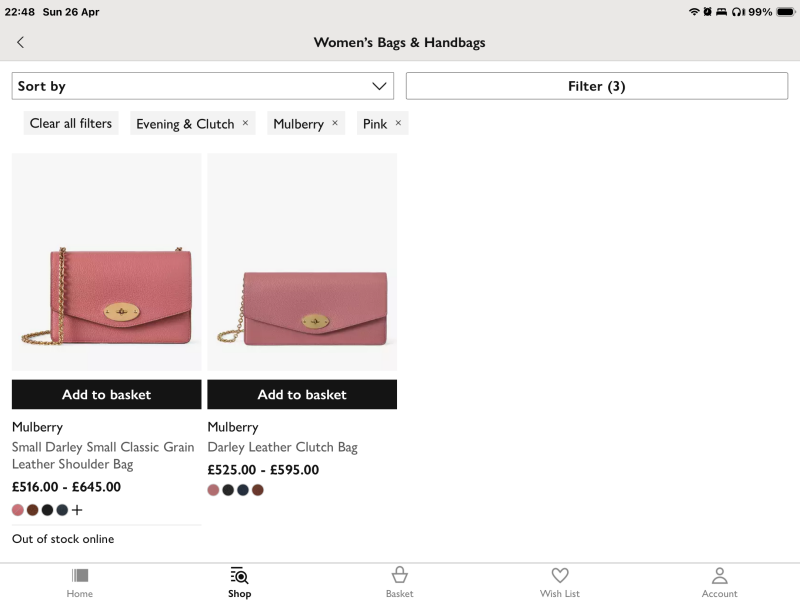Image resolution: width=800 pixels, height=600 pixels.
Task: Open the Shop tab icon
Action: click(239, 577)
